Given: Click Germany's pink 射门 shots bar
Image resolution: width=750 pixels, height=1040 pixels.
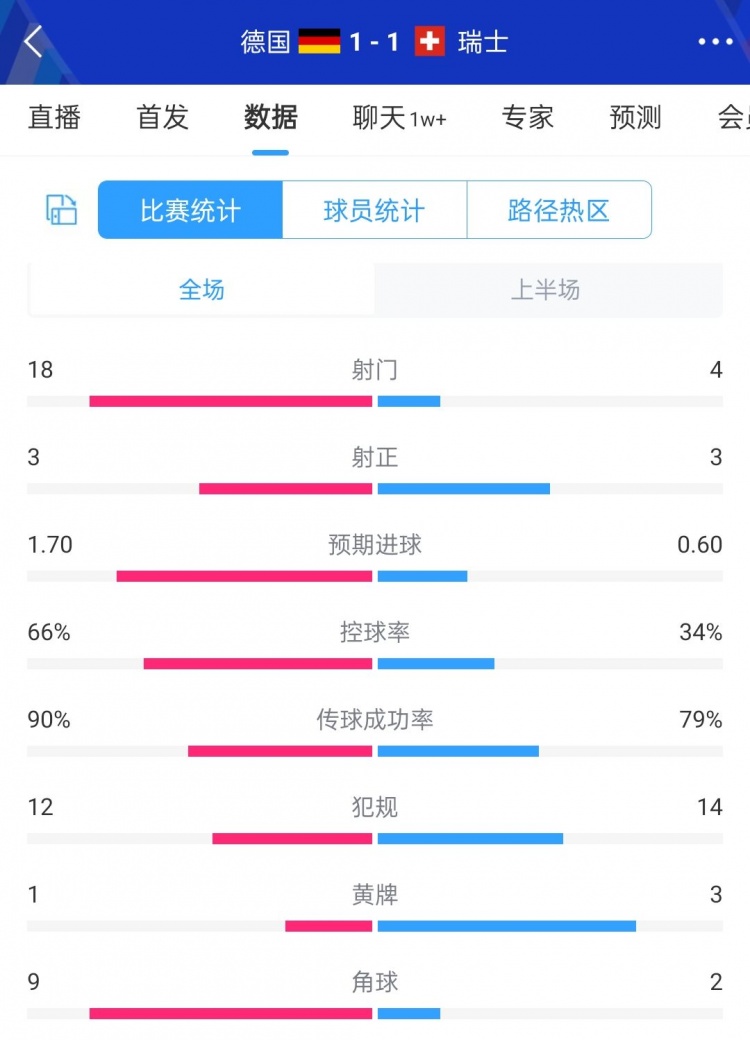Looking at the screenshot, I should [x=230, y=401].
